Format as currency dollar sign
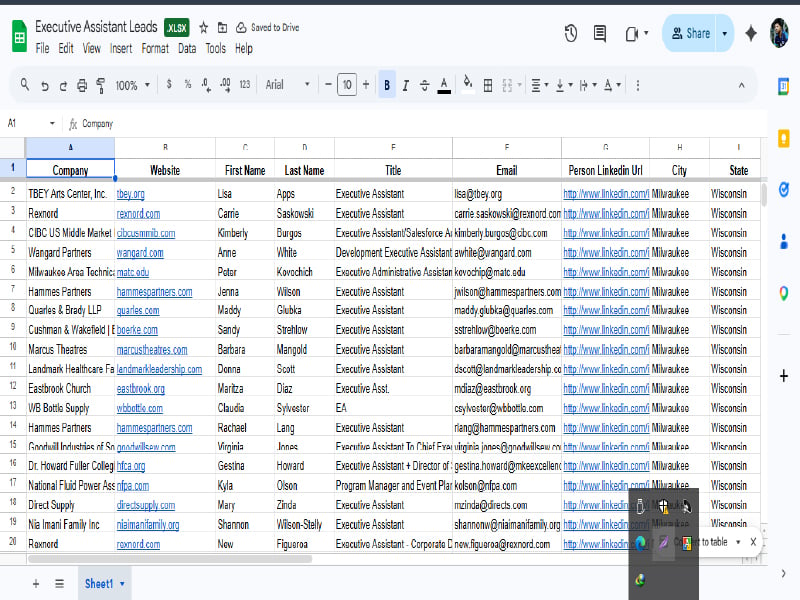The width and height of the screenshot is (800, 600). coord(169,84)
